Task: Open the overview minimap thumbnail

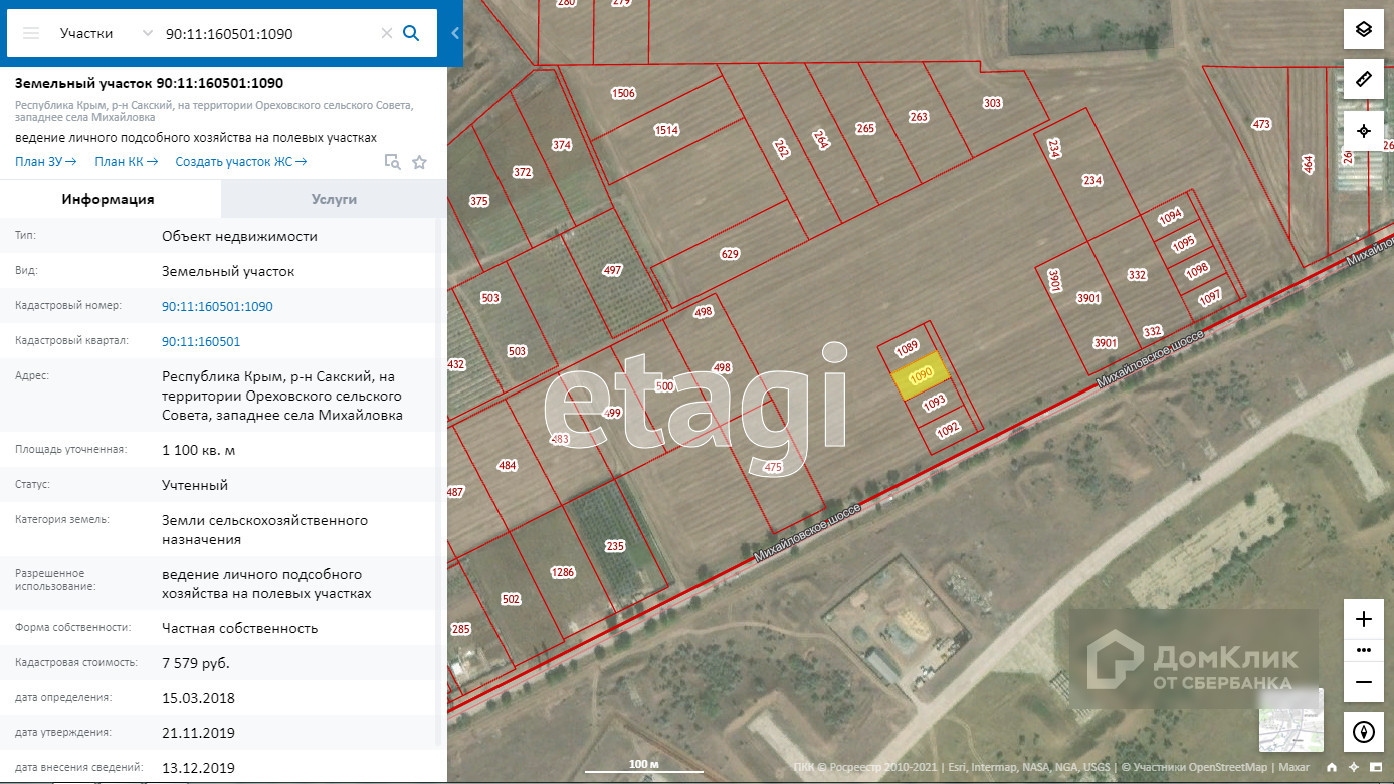Action: pos(1291,720)
